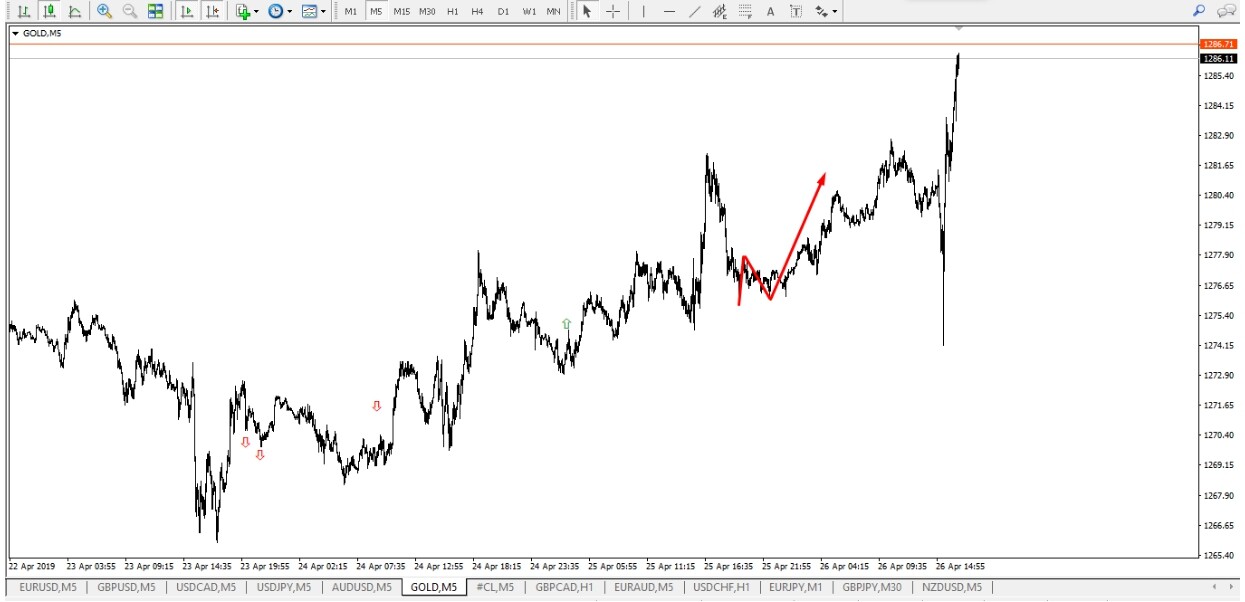The image size is (1245, 602).
Task: Click the orange 1286.71 price label
Action: point(1219,44)
